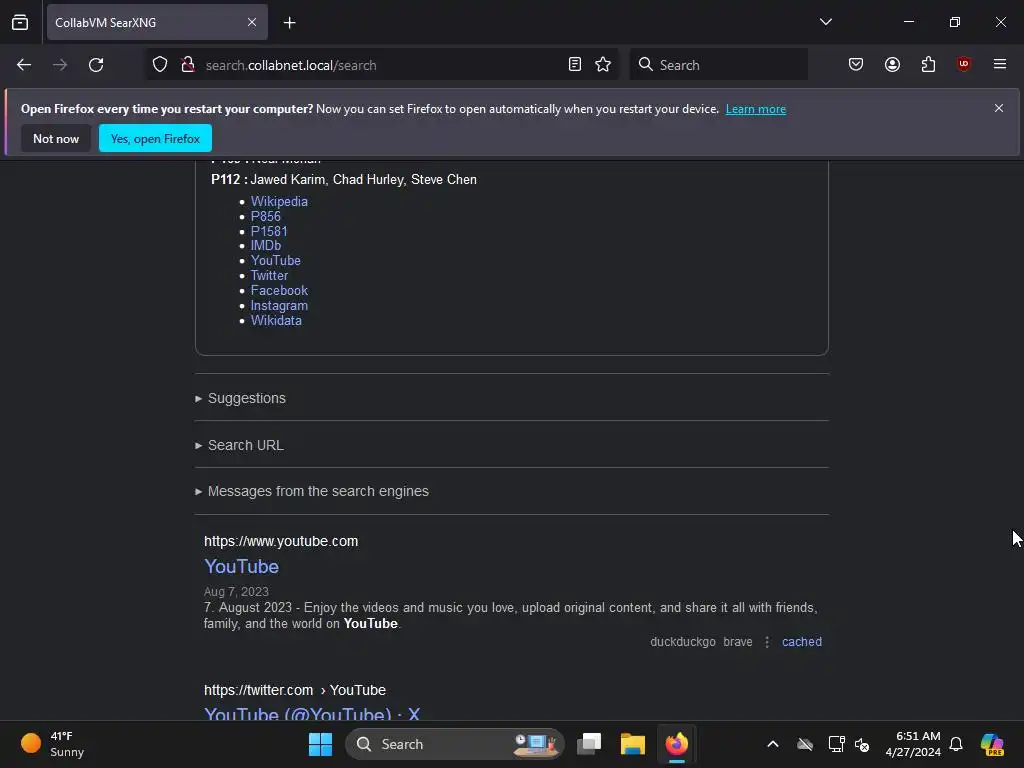Expand Messages from the search engines
This screenshot has height=768, width=1024.
click(x=312, y=491)
